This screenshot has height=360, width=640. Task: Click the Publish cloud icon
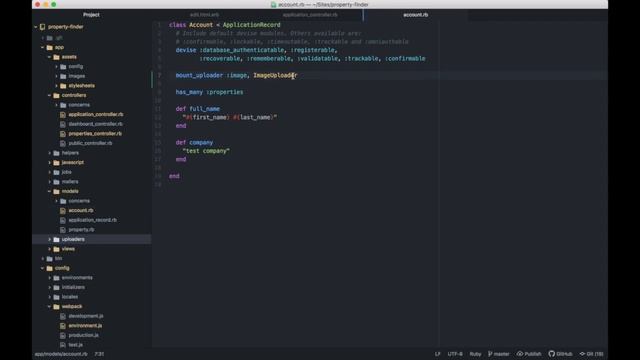click(x=520, y=354)
